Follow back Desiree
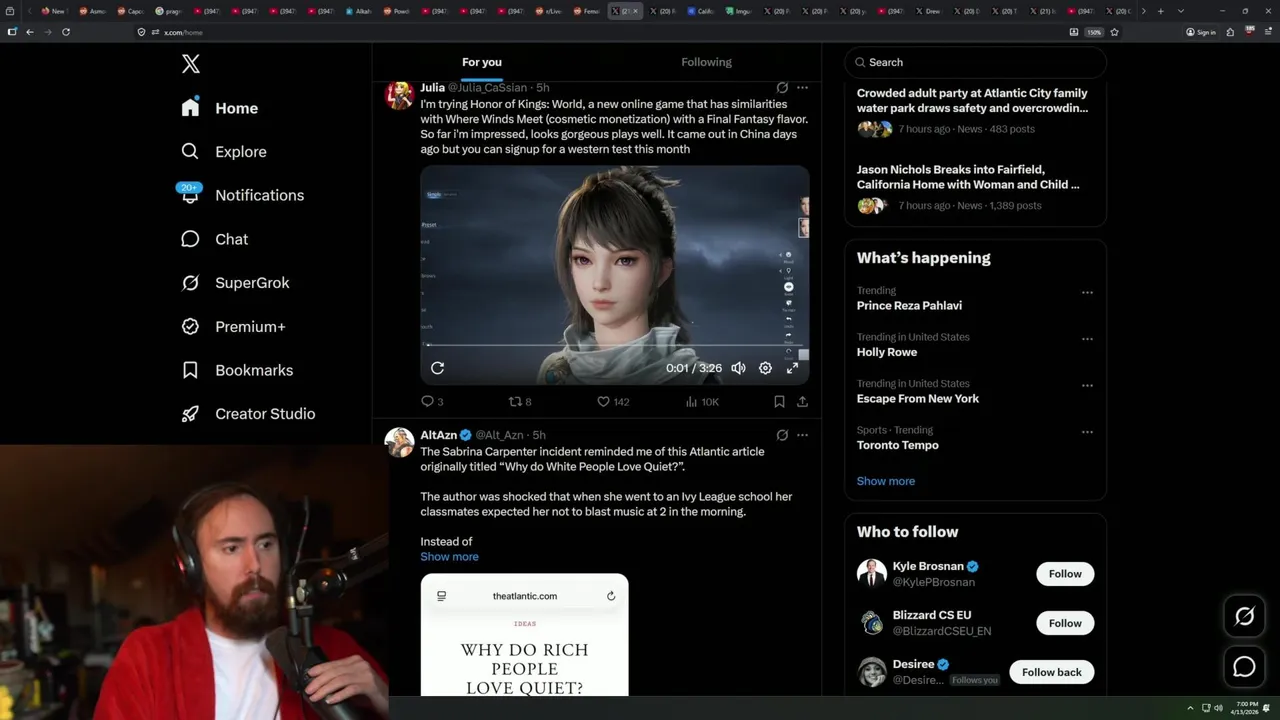The image size is (1280, 720). (1052, 672)
